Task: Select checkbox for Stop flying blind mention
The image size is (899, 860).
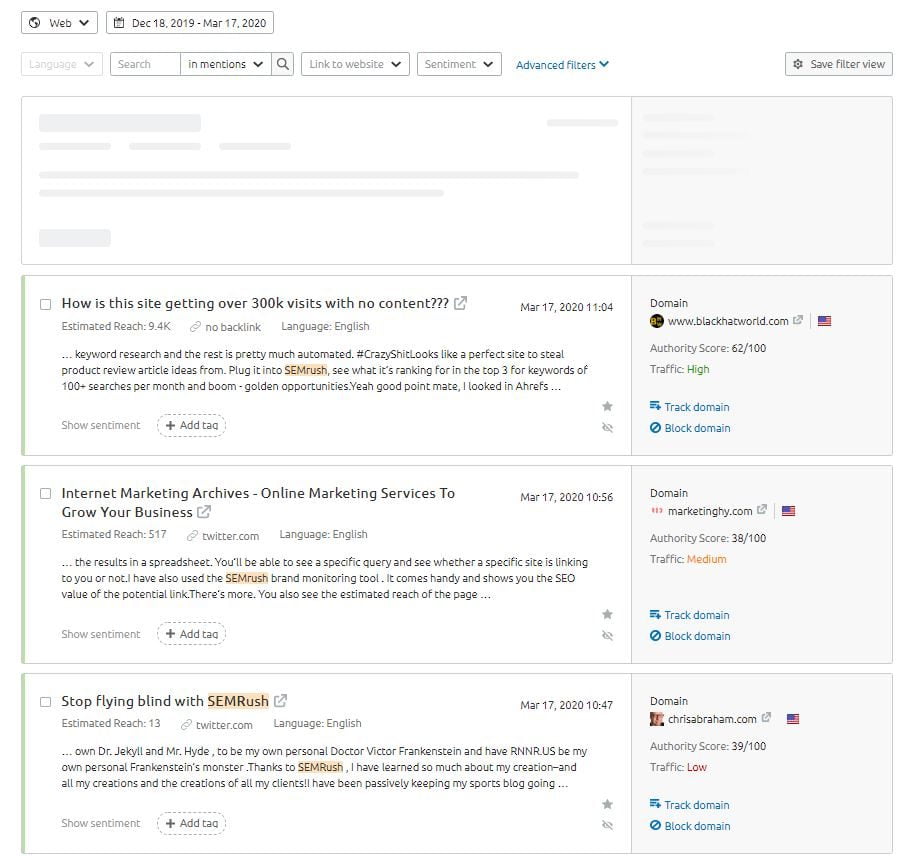Action: pyautogui.click(x=45, y=702)
